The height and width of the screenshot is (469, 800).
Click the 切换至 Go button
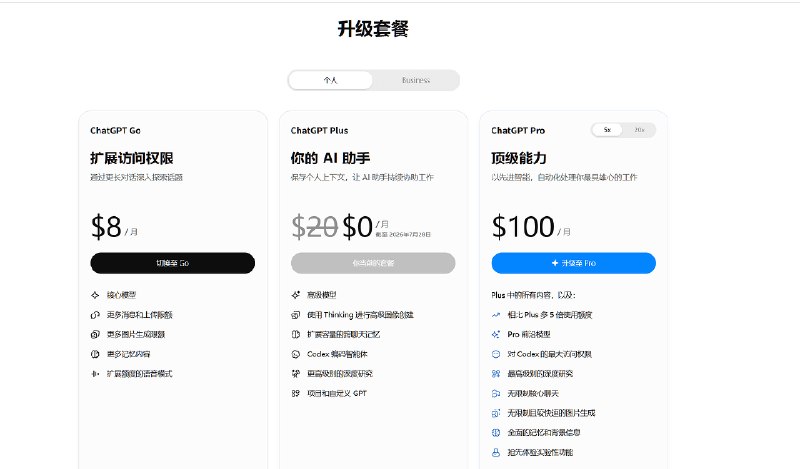point(172,263)
